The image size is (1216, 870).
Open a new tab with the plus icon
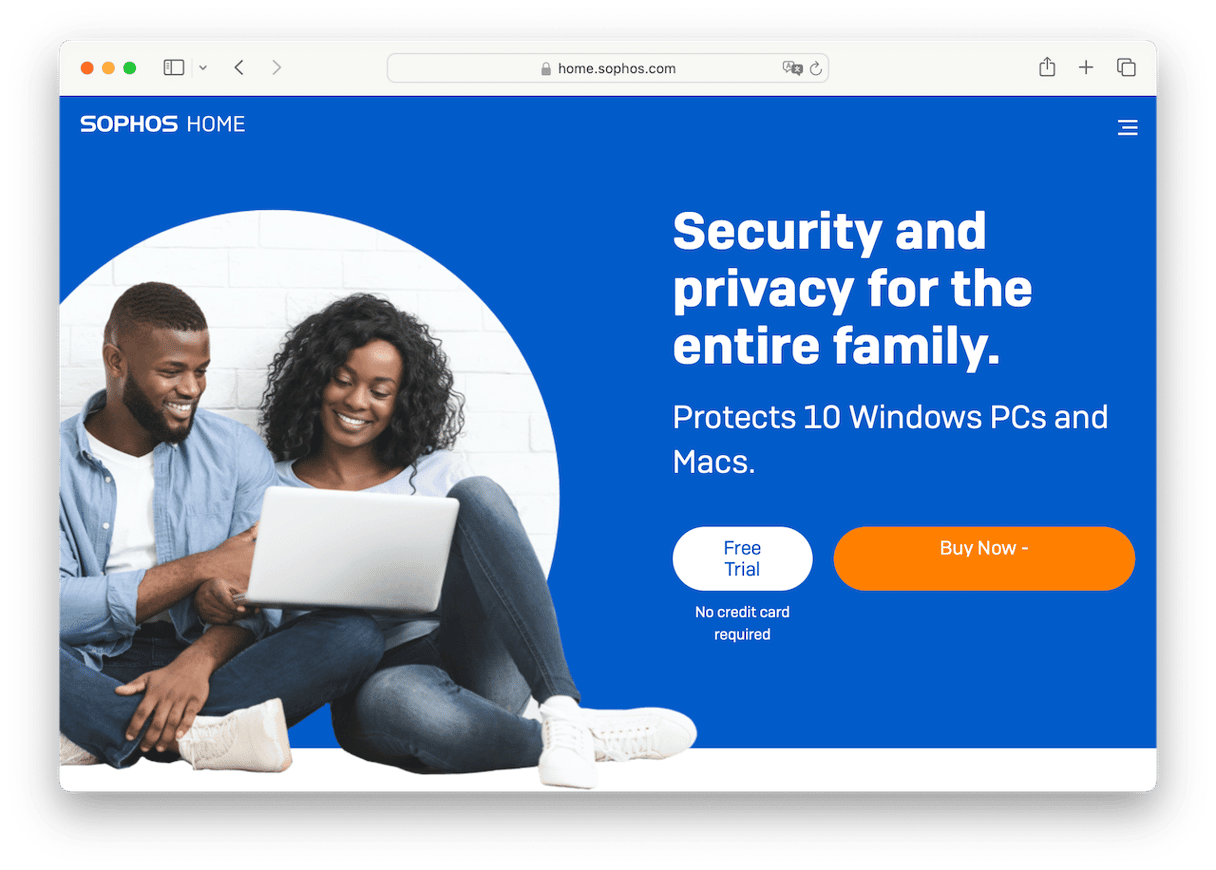(1086, 68)
